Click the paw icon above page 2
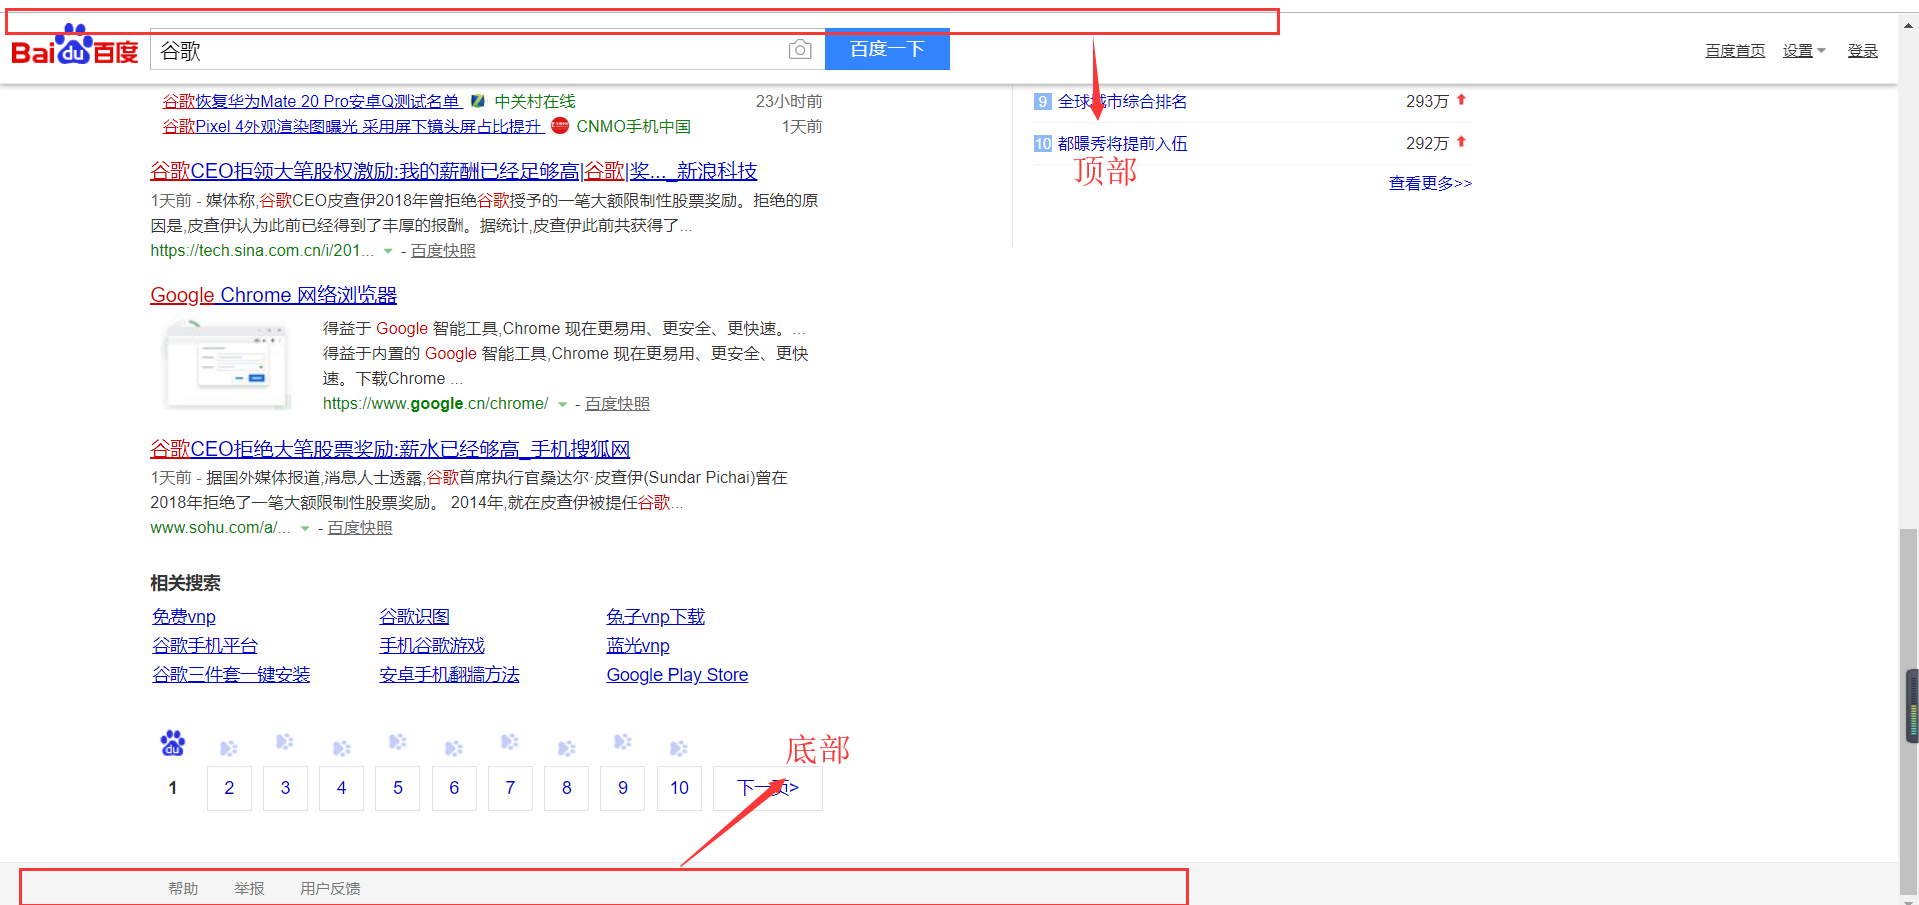 tap(229, 748)
